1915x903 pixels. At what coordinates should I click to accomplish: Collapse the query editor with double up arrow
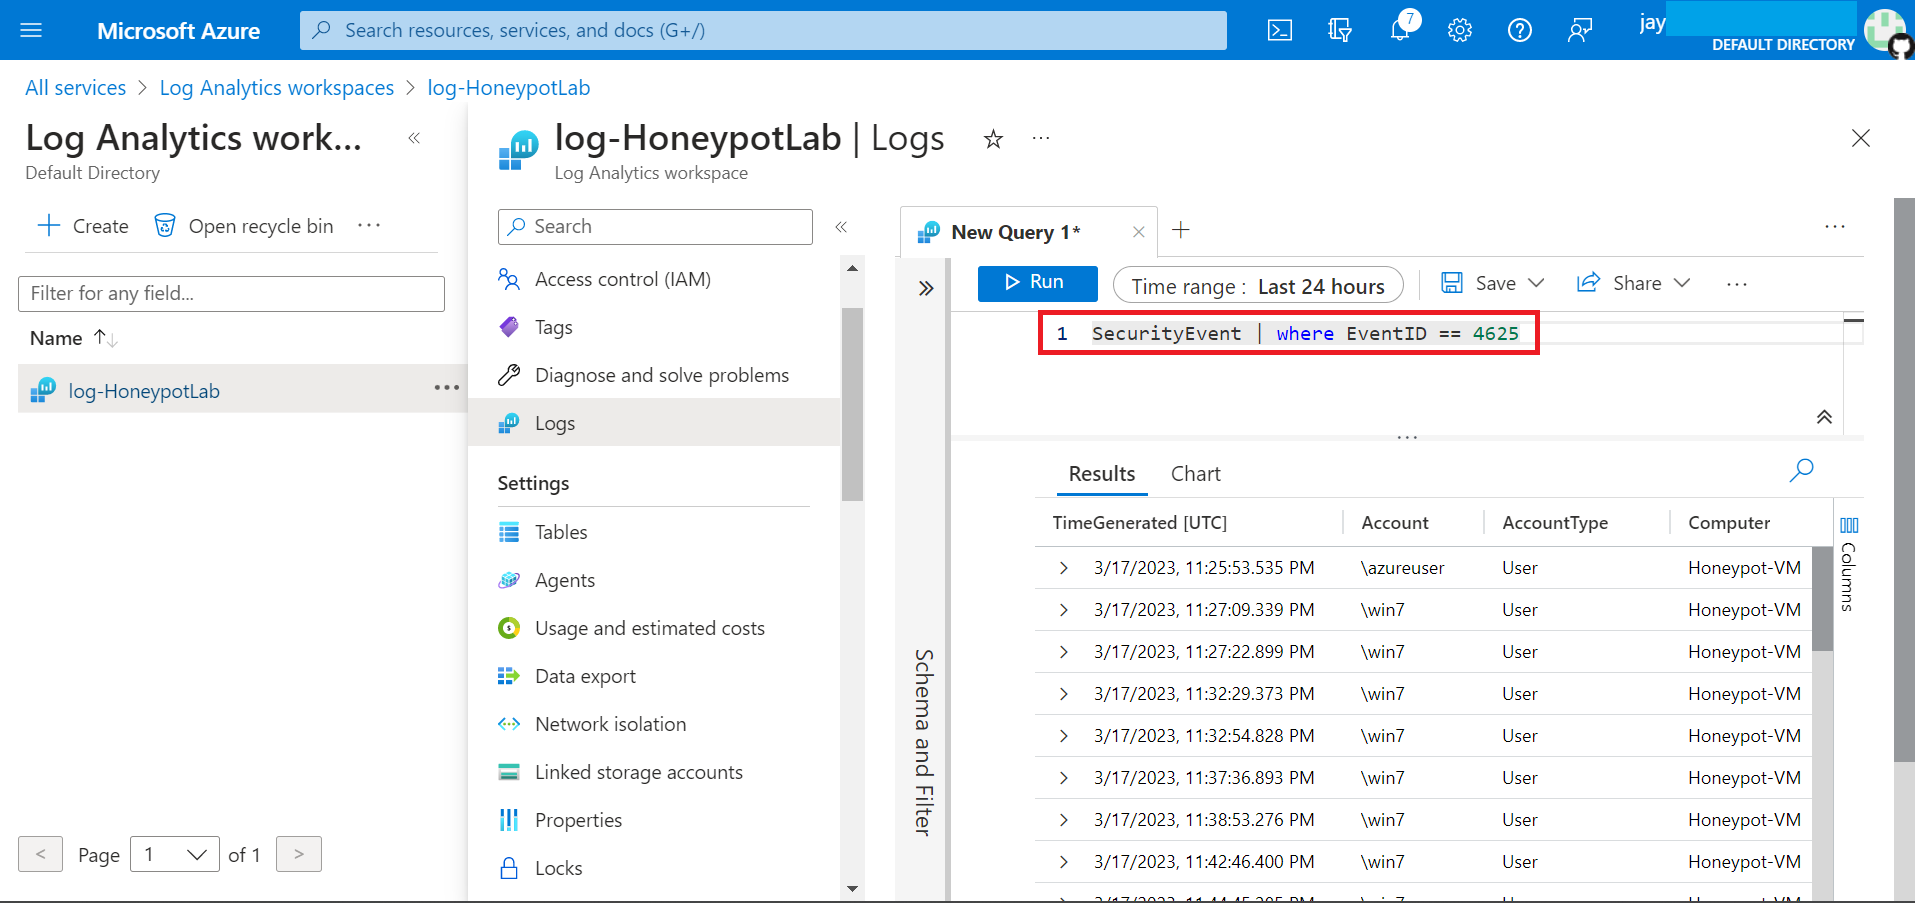(1824, 417)
